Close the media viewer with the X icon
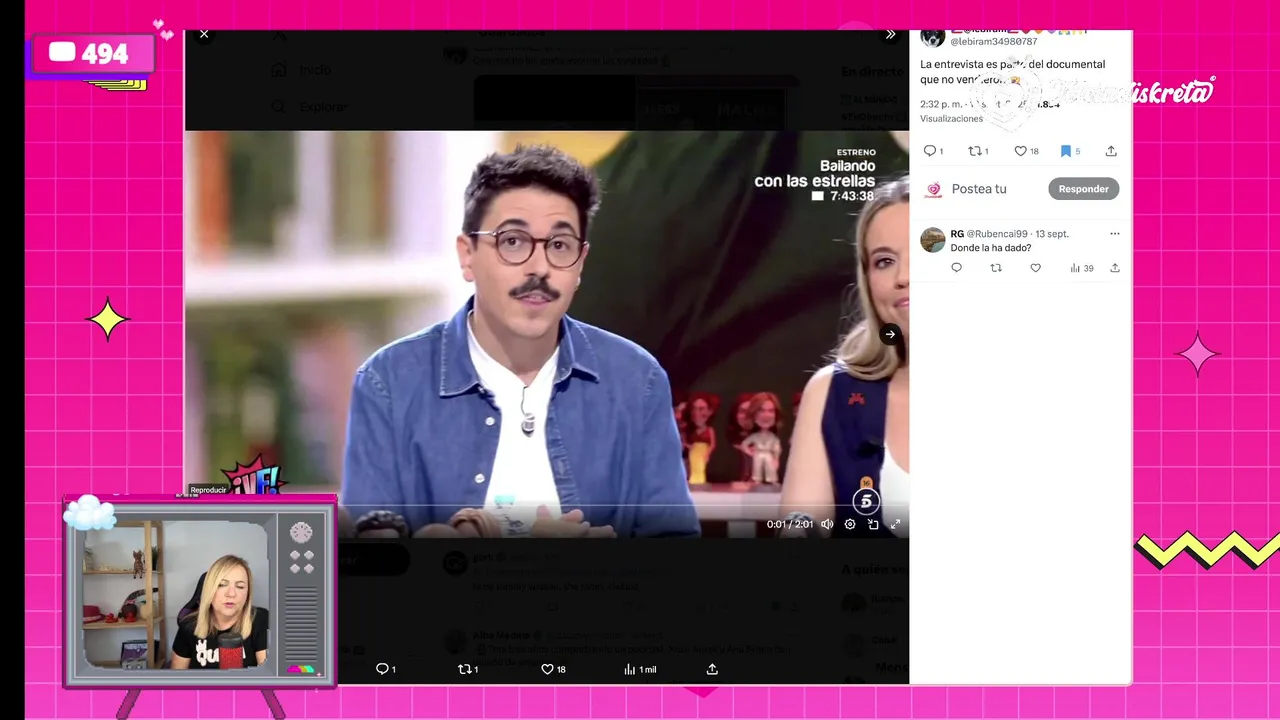The width and height of the screenshot is (1280, 720). point(204,34)
